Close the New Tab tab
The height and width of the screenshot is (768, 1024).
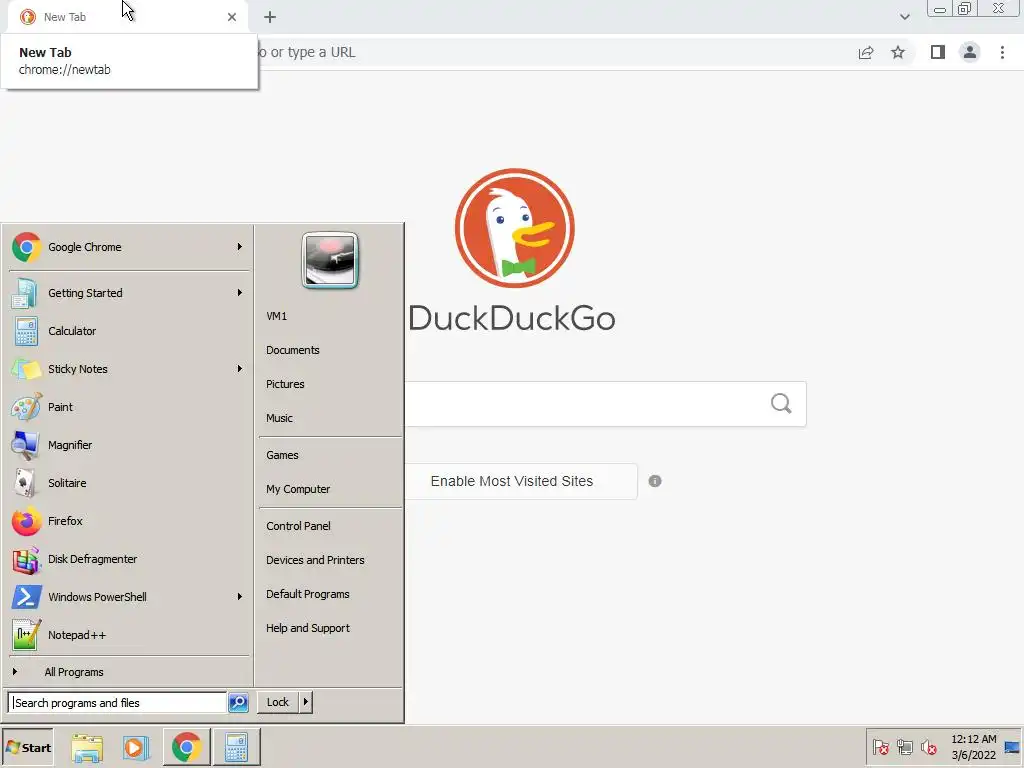coord(232,17)
